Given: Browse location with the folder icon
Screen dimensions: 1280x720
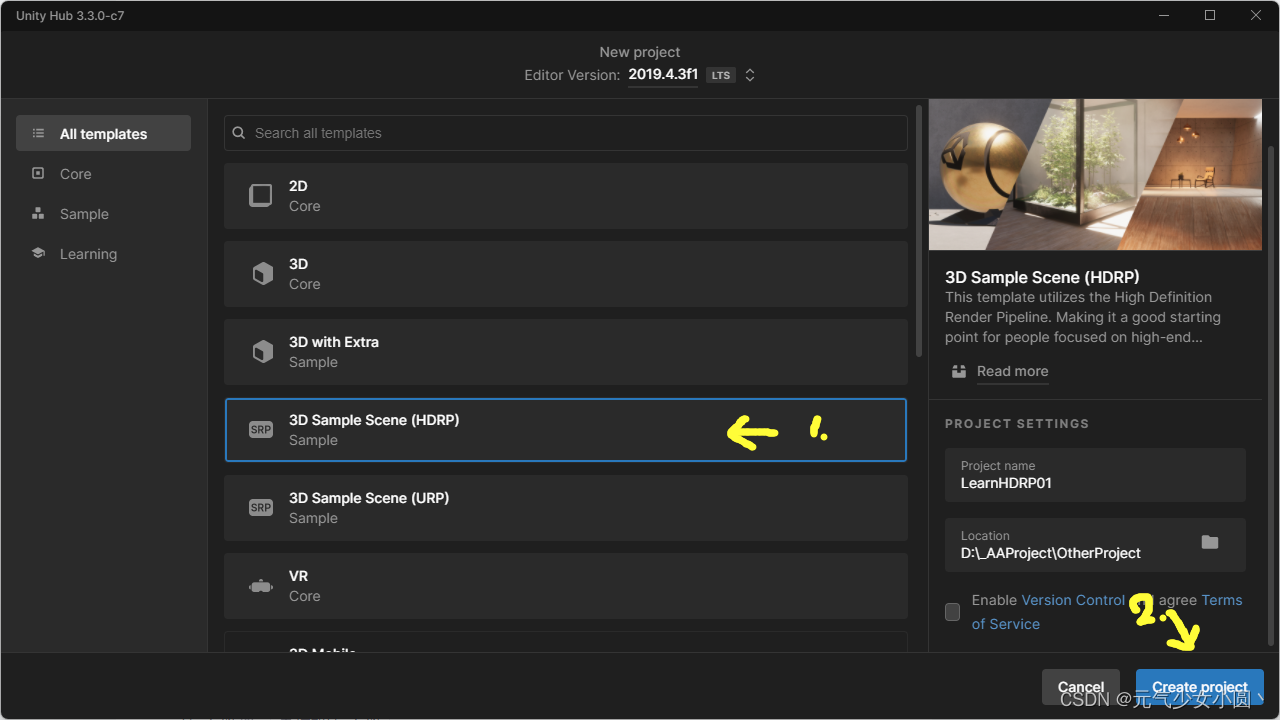Looking at the screenshot, I should [1210, 542].
